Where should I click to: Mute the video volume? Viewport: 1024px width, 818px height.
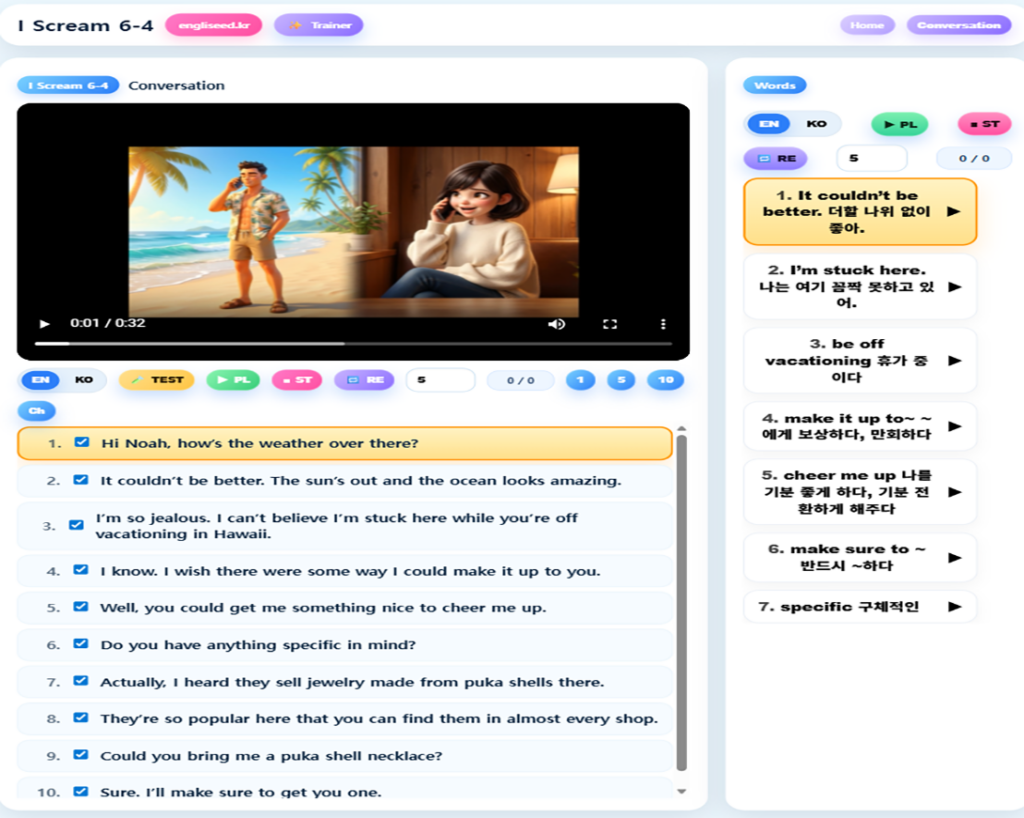point(557,324)
